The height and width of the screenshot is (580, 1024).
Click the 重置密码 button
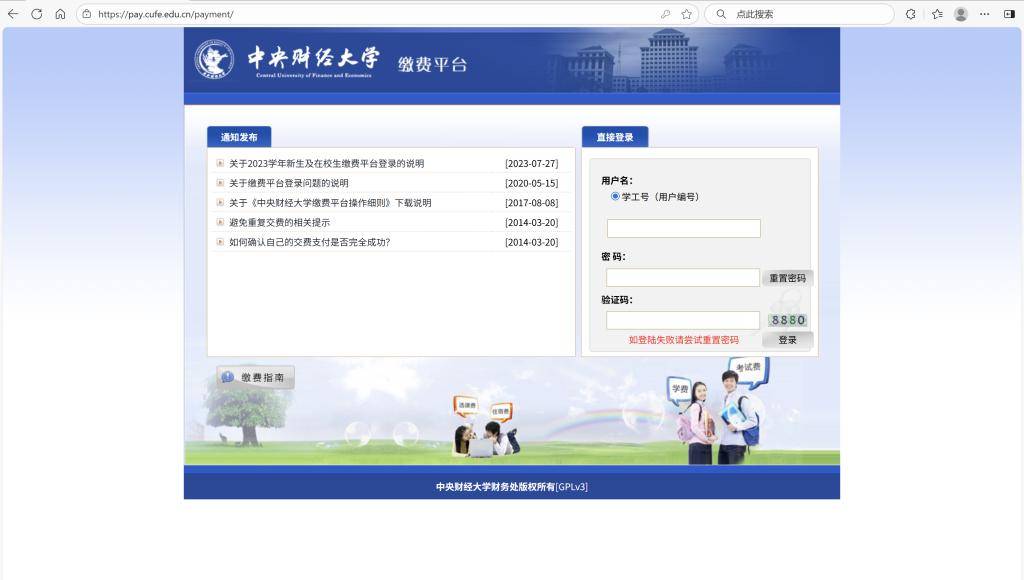pos(787,278)
